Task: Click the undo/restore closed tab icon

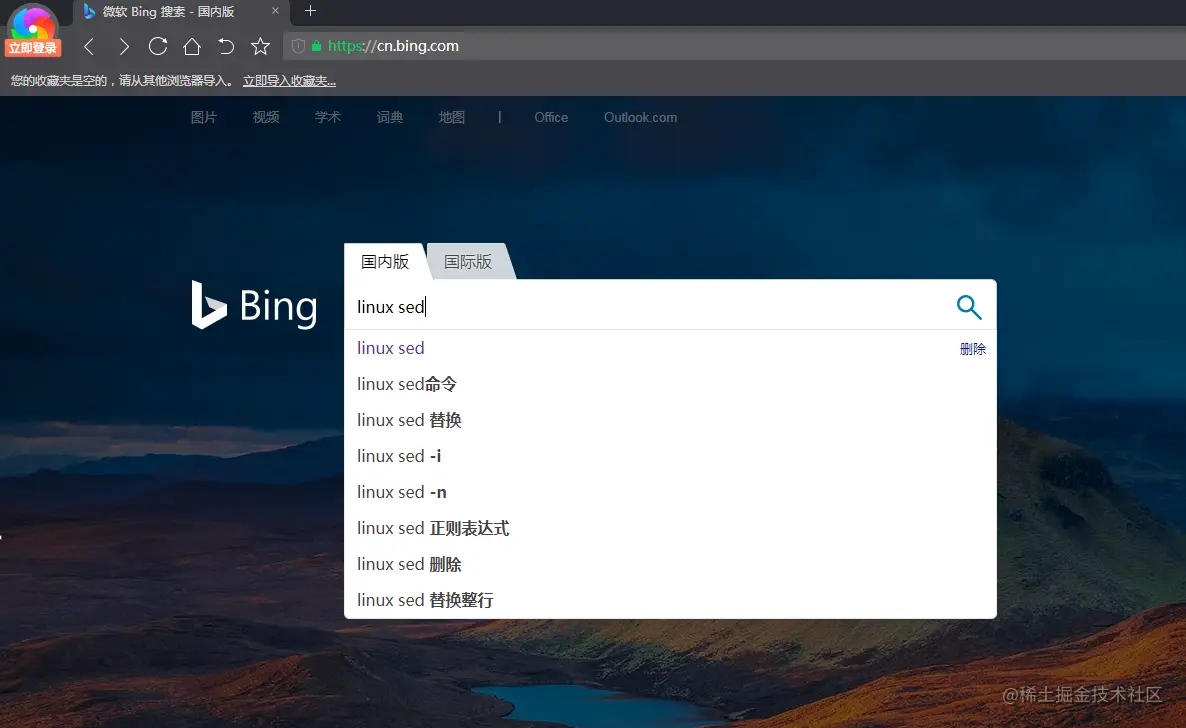Action: pyautogui.click(x=225, y=47)
